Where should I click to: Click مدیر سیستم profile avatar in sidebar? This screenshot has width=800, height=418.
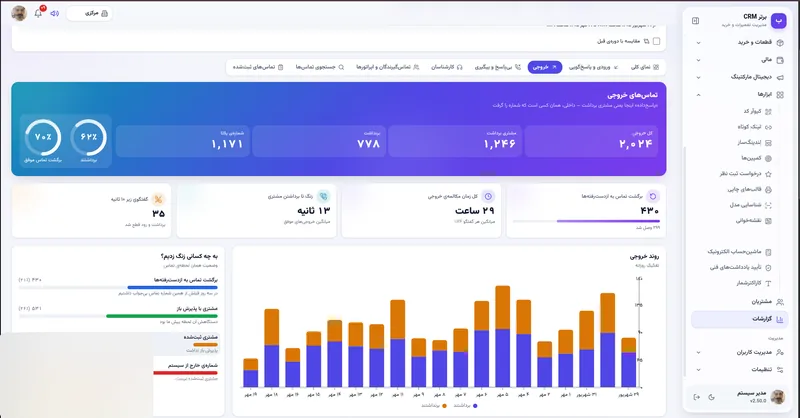click(x=778, y=397)
